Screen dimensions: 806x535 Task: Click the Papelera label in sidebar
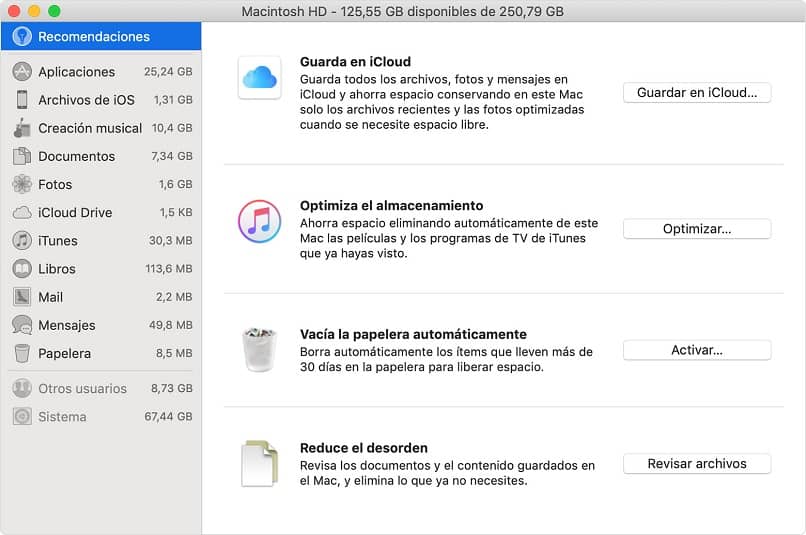64,354
